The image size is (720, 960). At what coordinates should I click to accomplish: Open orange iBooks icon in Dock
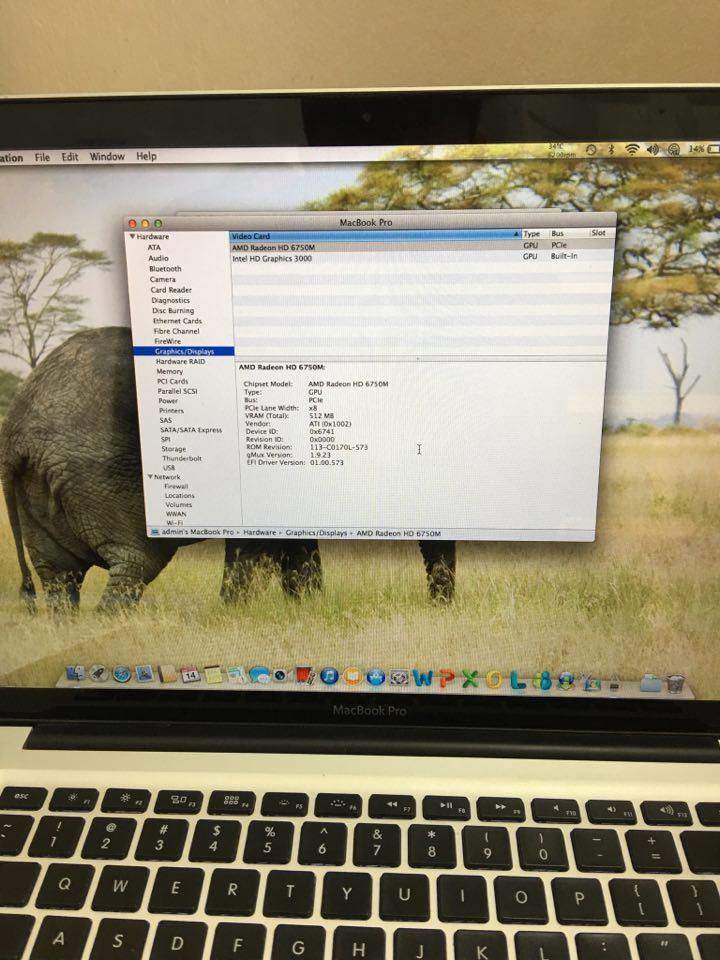tap(352, 677)
